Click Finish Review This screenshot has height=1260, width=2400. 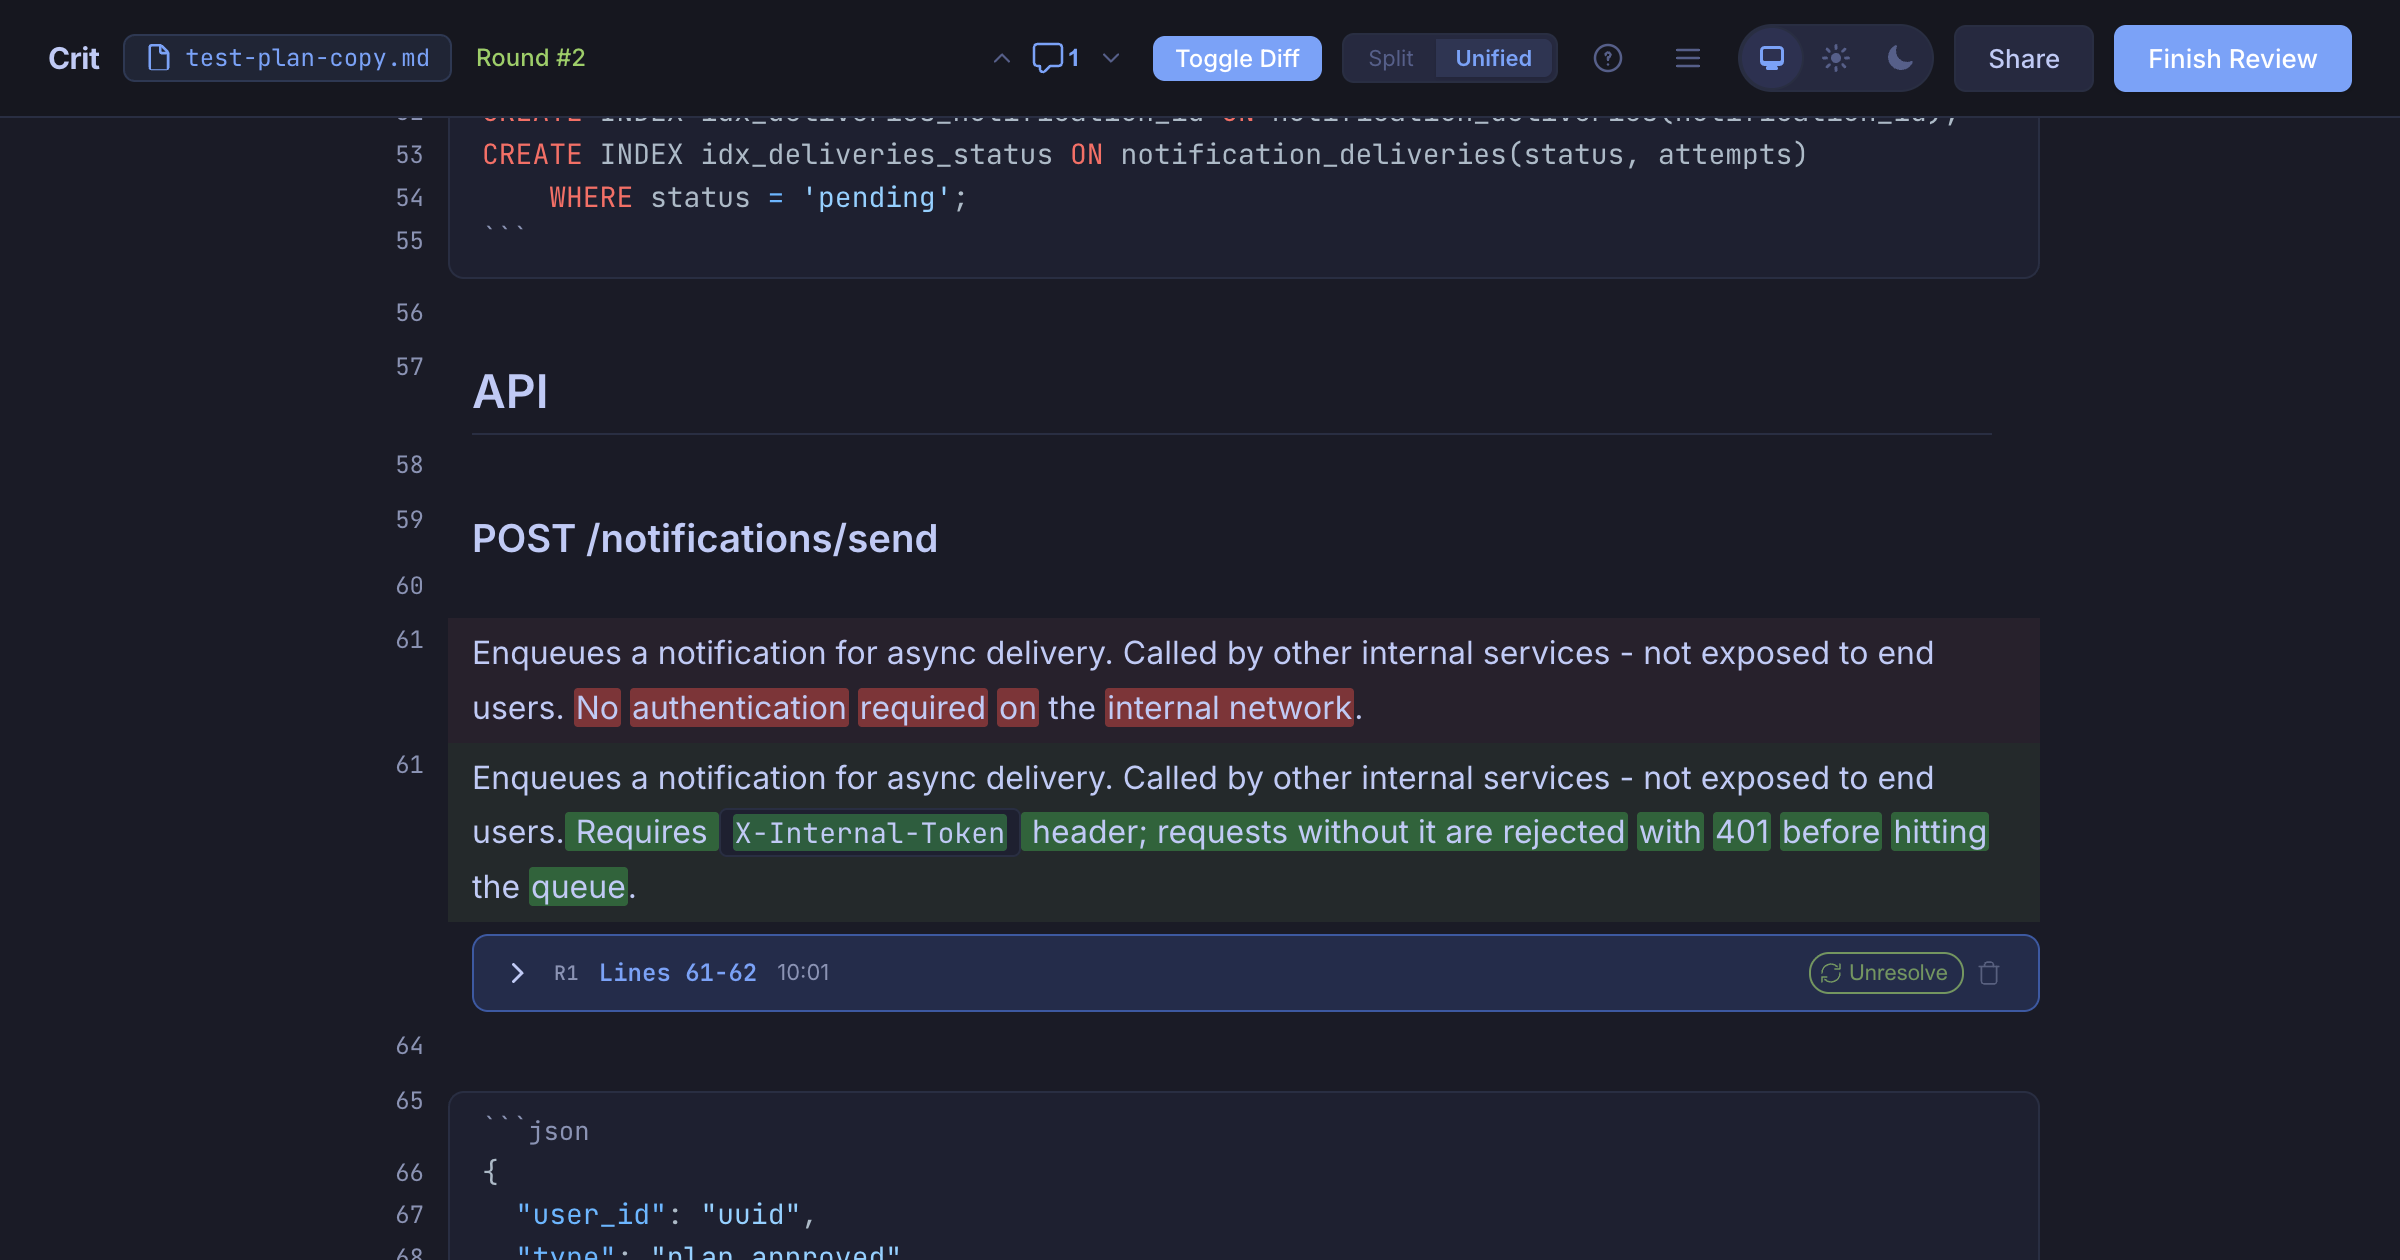click(2233, 58)
